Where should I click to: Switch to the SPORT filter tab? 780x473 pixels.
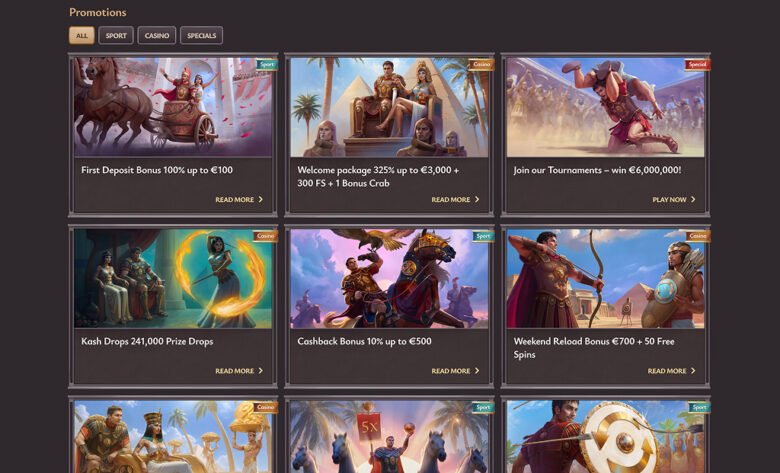click(116, 36)
